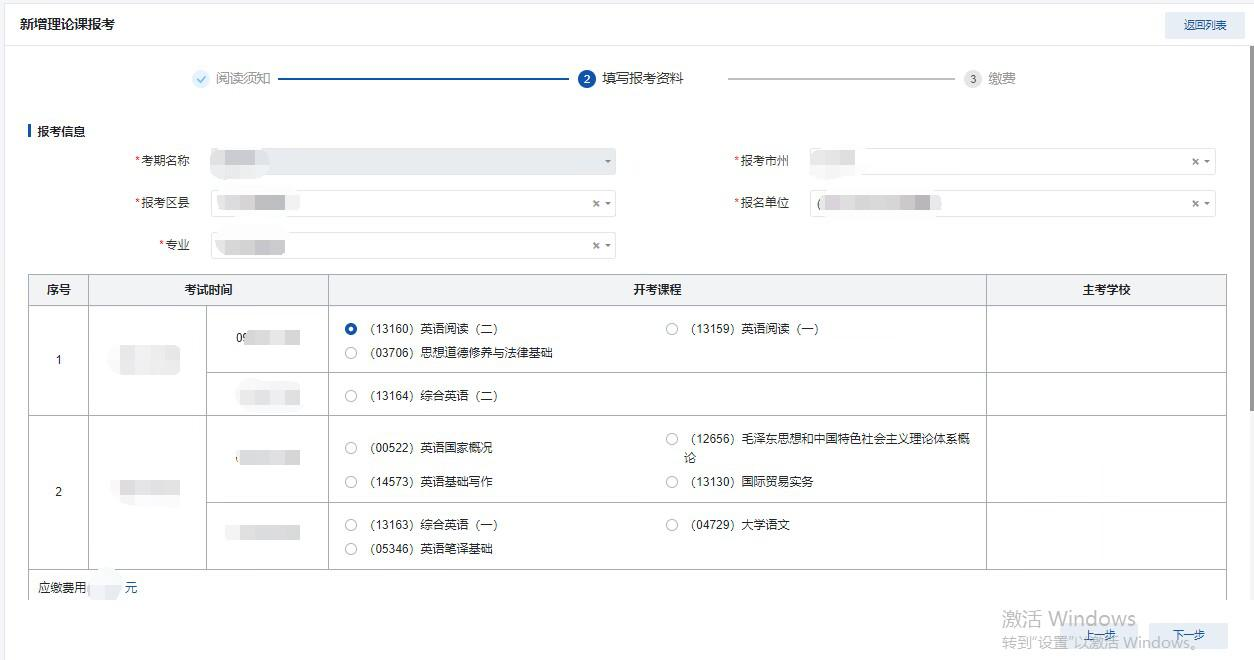Go back with the 上一步 button
The height and width of the screenshot is (660, 1254).
[1100, 635]
